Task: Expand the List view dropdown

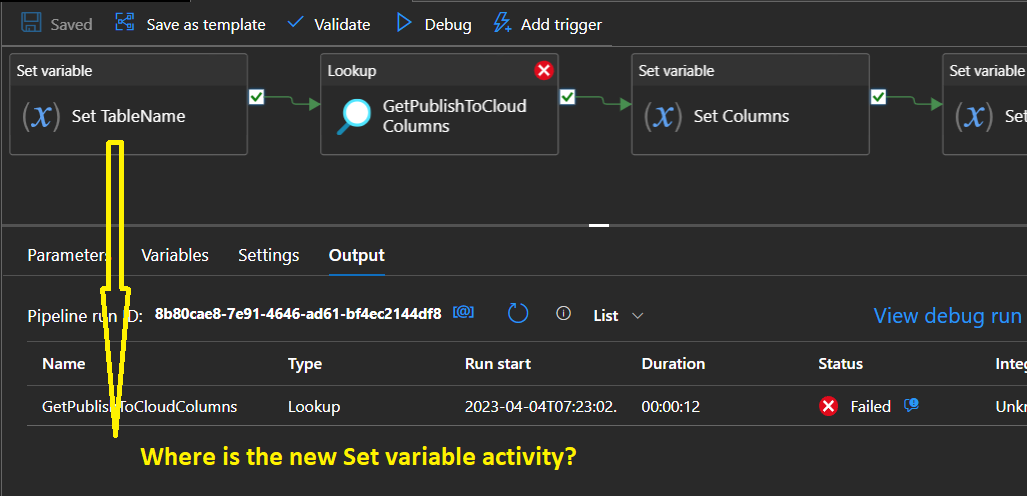Action: point(618,316)
